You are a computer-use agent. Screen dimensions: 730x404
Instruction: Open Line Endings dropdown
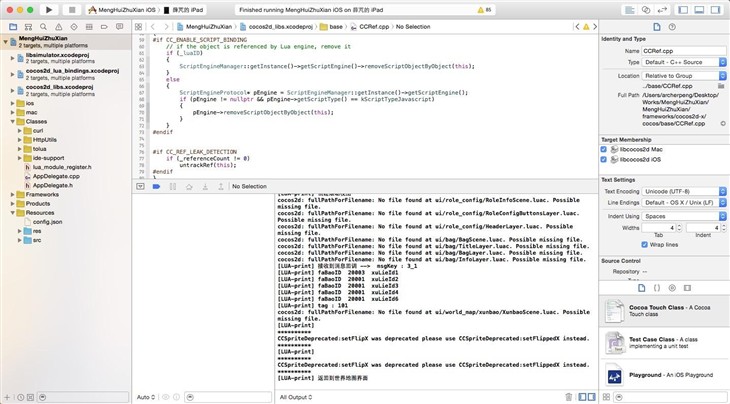click(684, 203)
